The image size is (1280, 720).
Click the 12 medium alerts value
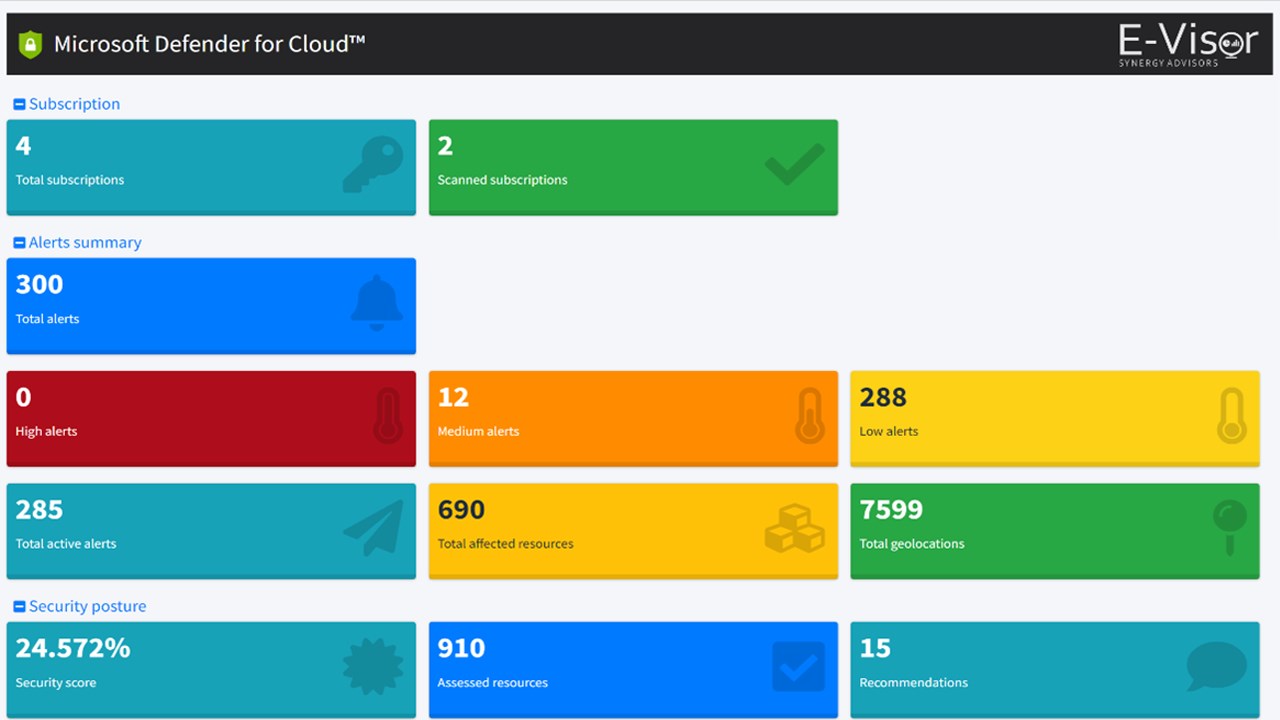tap(453, 397)
